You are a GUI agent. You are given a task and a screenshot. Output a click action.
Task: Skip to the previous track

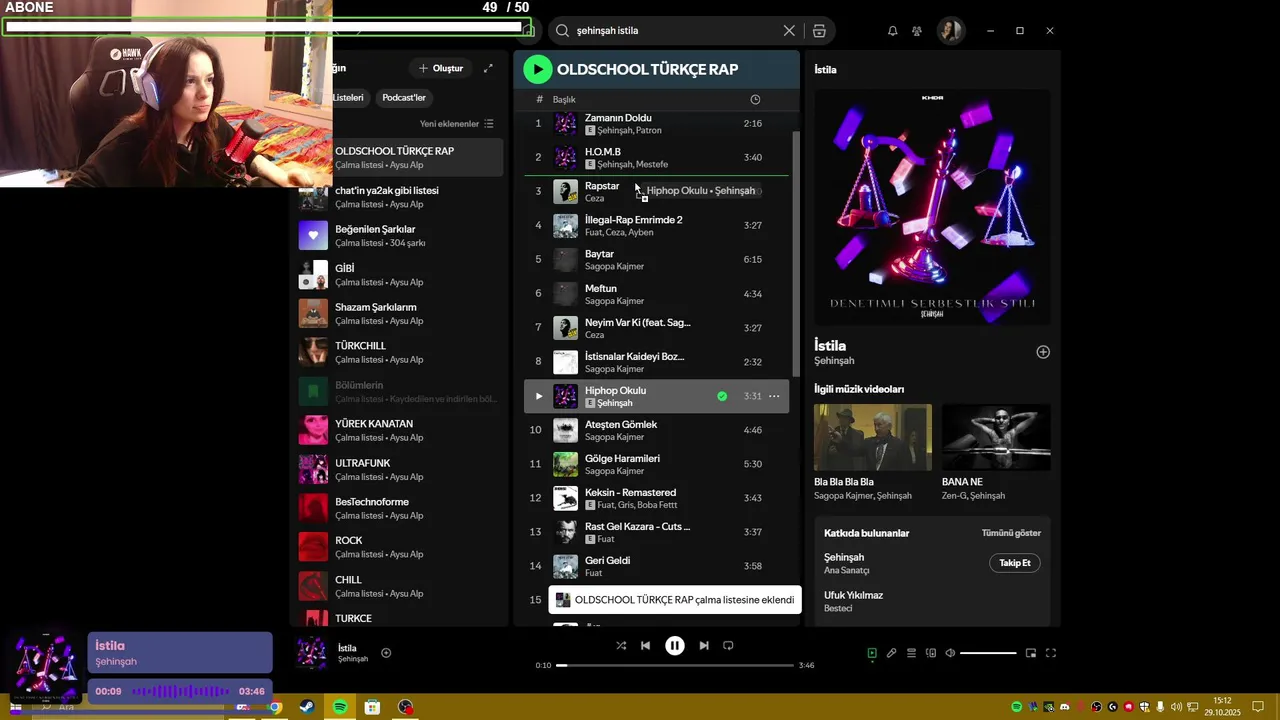645,646
